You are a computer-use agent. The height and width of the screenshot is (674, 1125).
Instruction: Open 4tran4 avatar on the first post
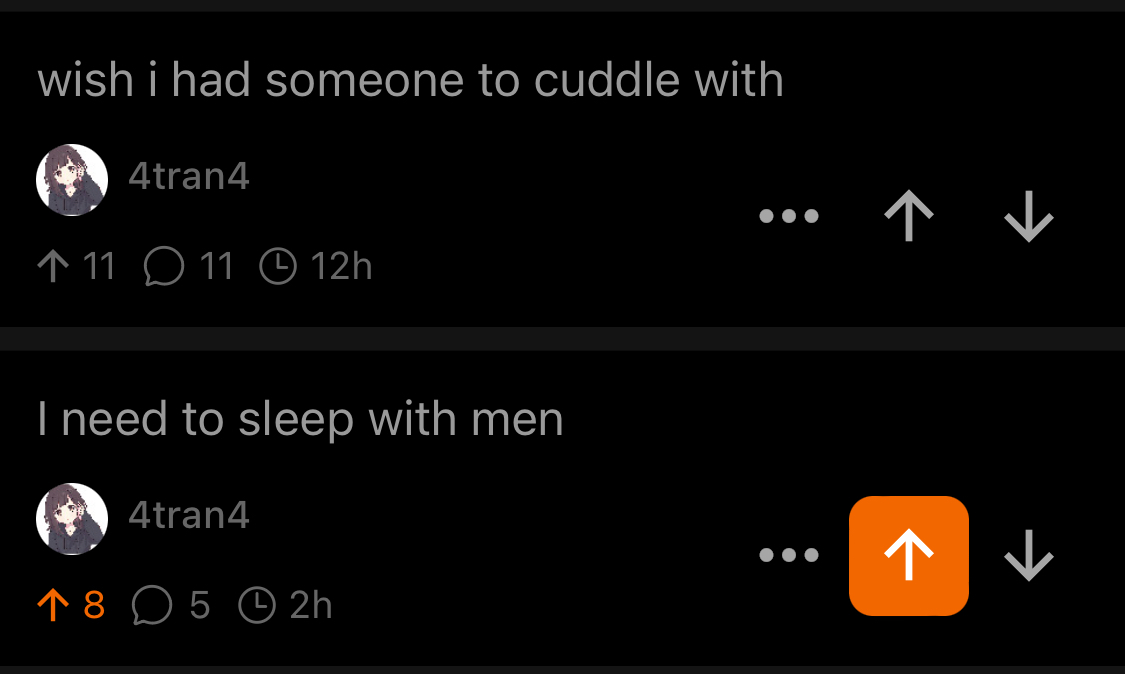pos(72,179)
